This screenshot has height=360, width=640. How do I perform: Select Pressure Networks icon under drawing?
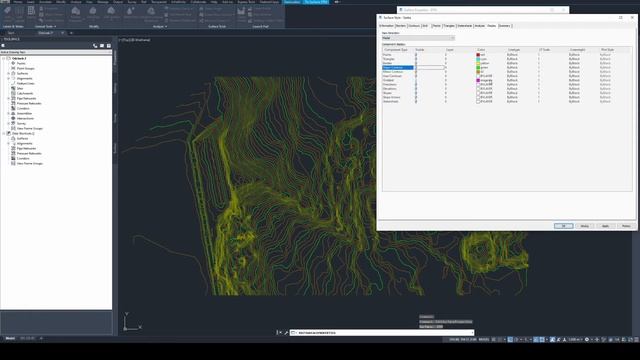[13, 103]
